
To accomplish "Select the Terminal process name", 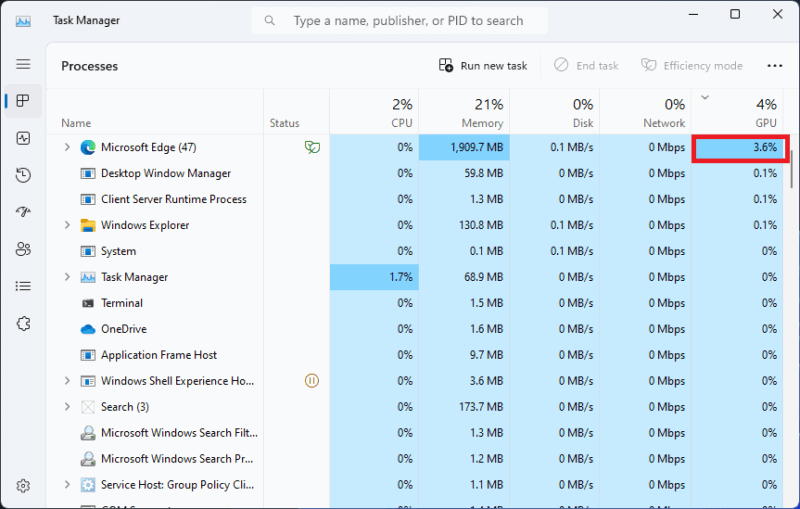I will click(122, 303).
